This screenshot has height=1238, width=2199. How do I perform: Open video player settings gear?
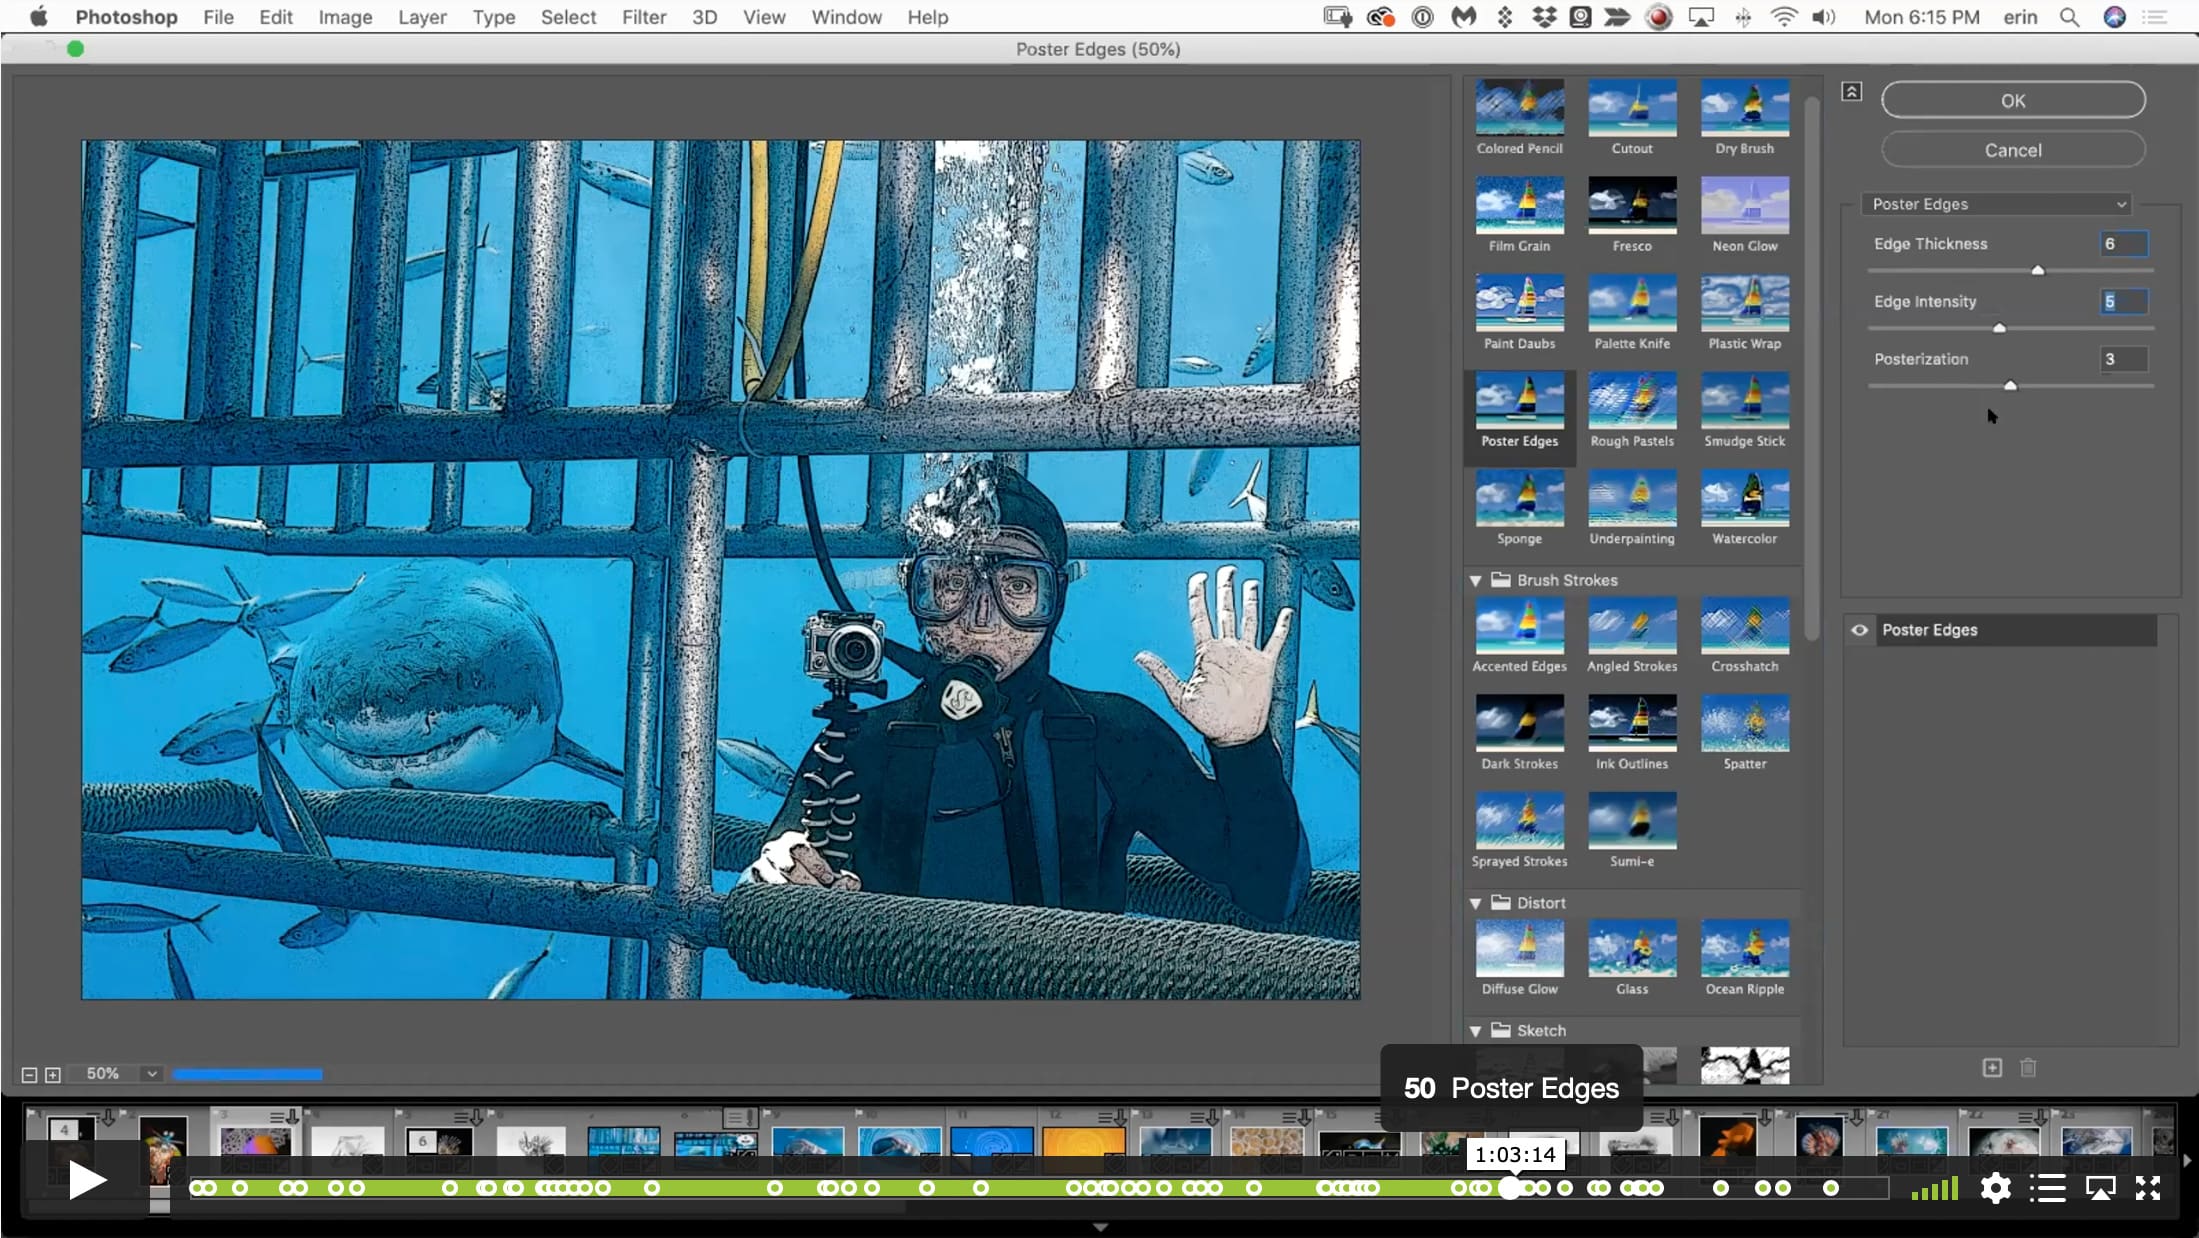pyautogui.click(x=1995, y=1188)
